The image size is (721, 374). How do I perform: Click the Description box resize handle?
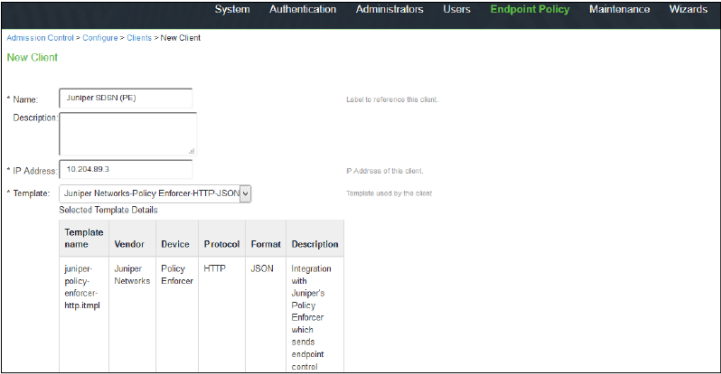192,151
